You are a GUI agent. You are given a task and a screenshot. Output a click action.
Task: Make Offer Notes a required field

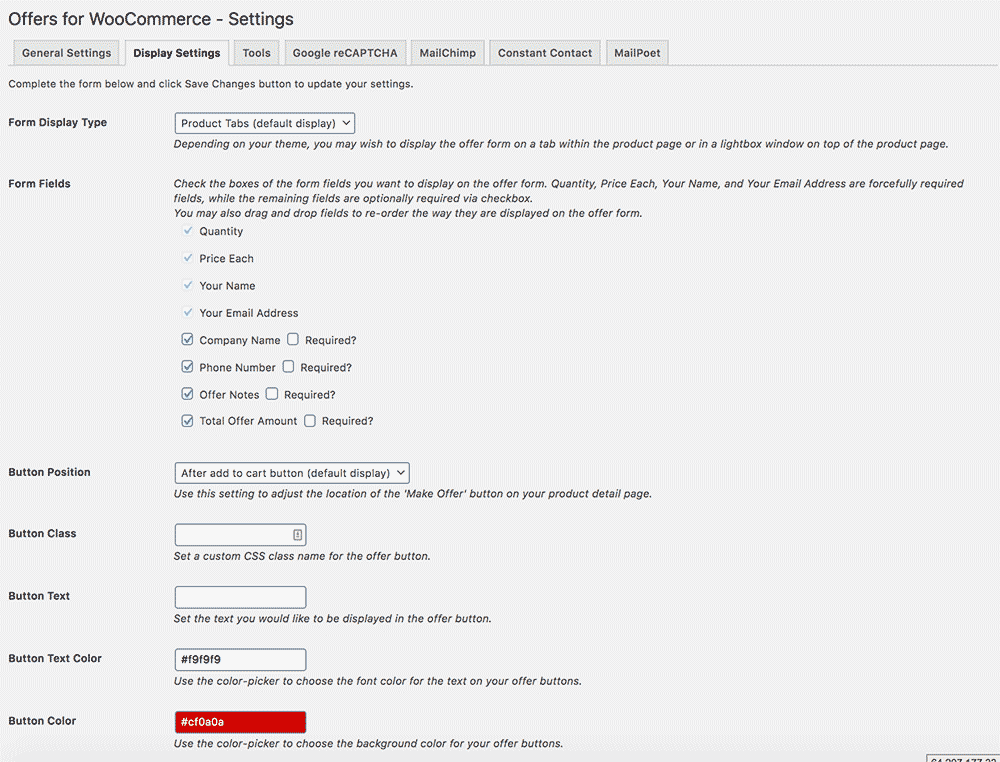tap(272, 394)
